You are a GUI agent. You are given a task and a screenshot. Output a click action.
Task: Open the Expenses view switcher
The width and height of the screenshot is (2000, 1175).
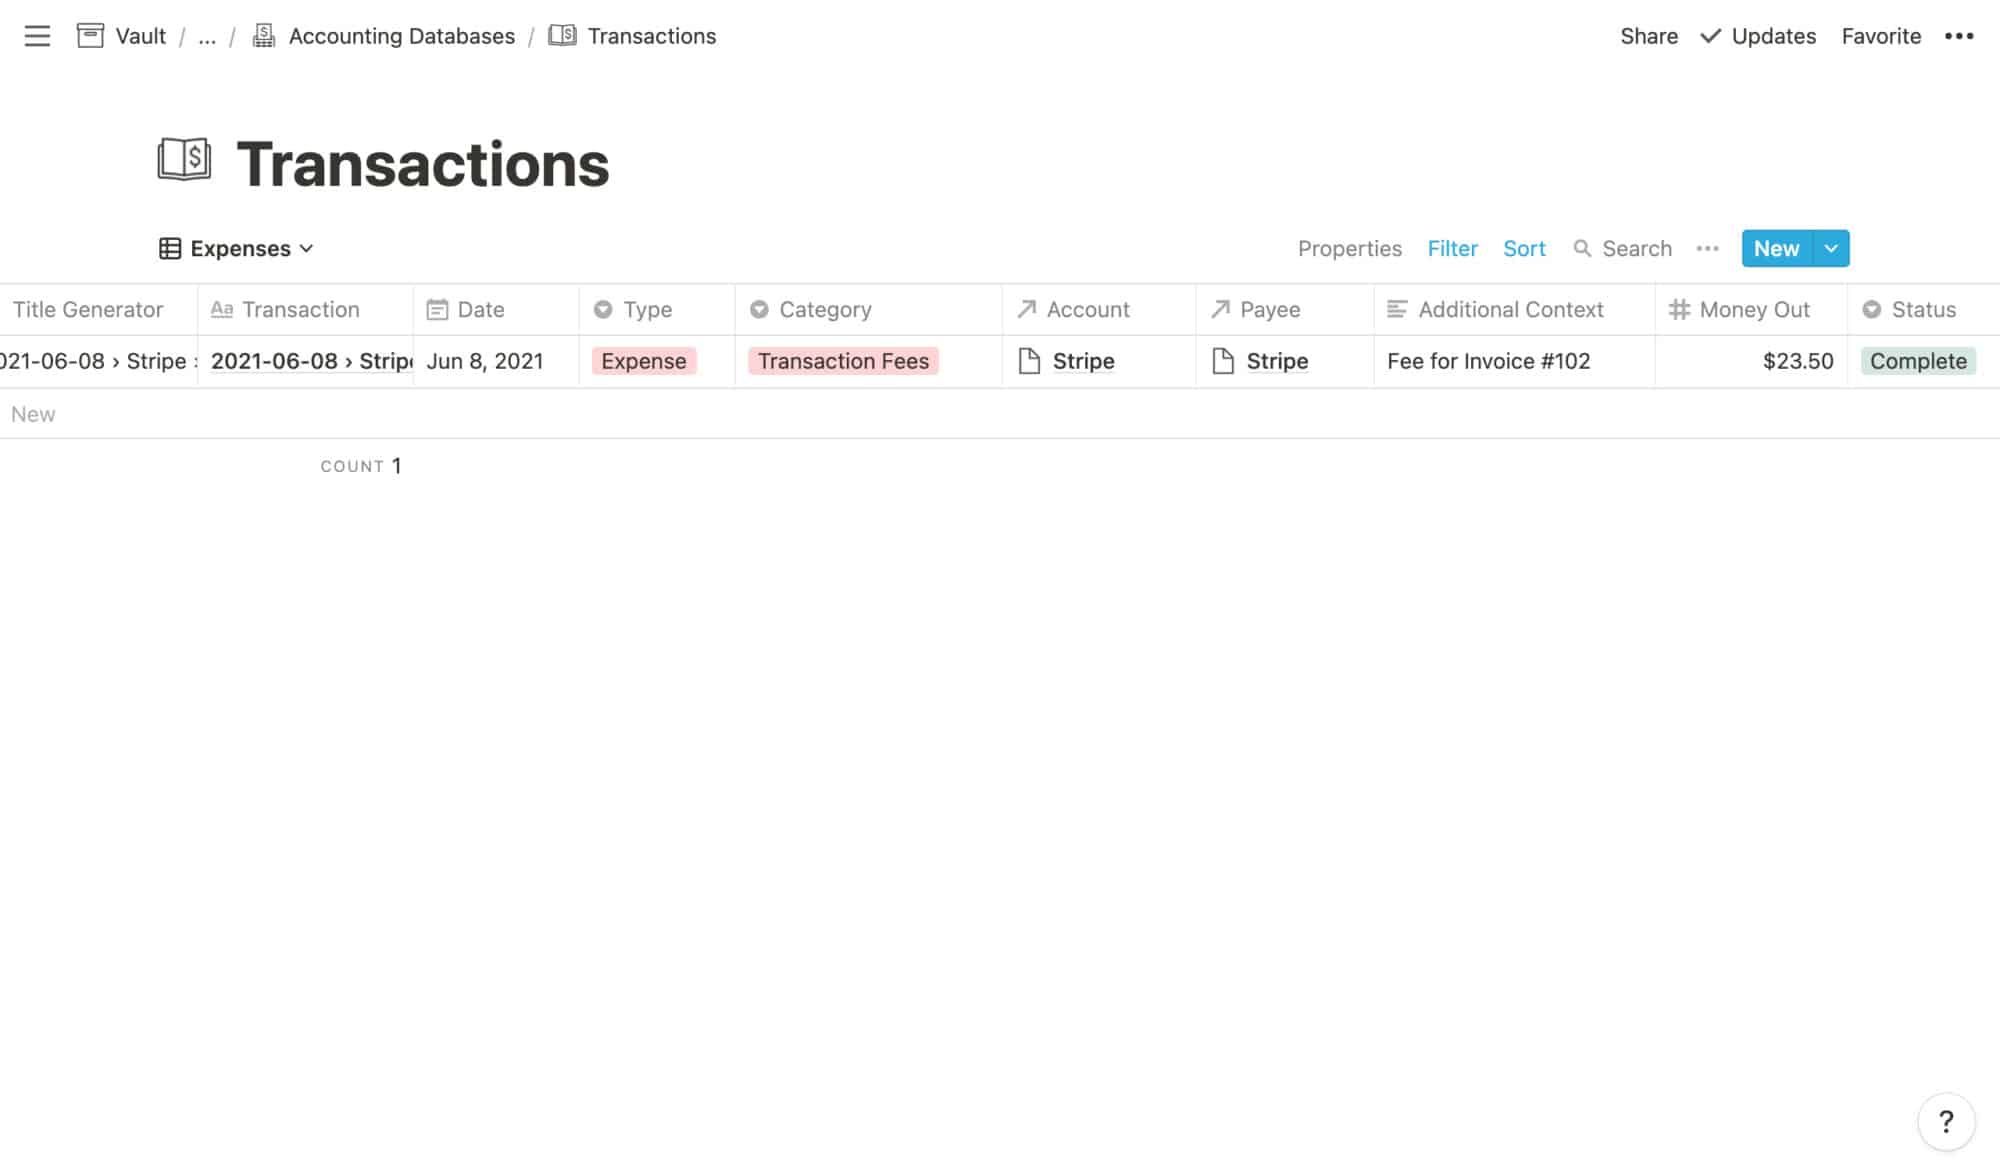coord(237,248)
